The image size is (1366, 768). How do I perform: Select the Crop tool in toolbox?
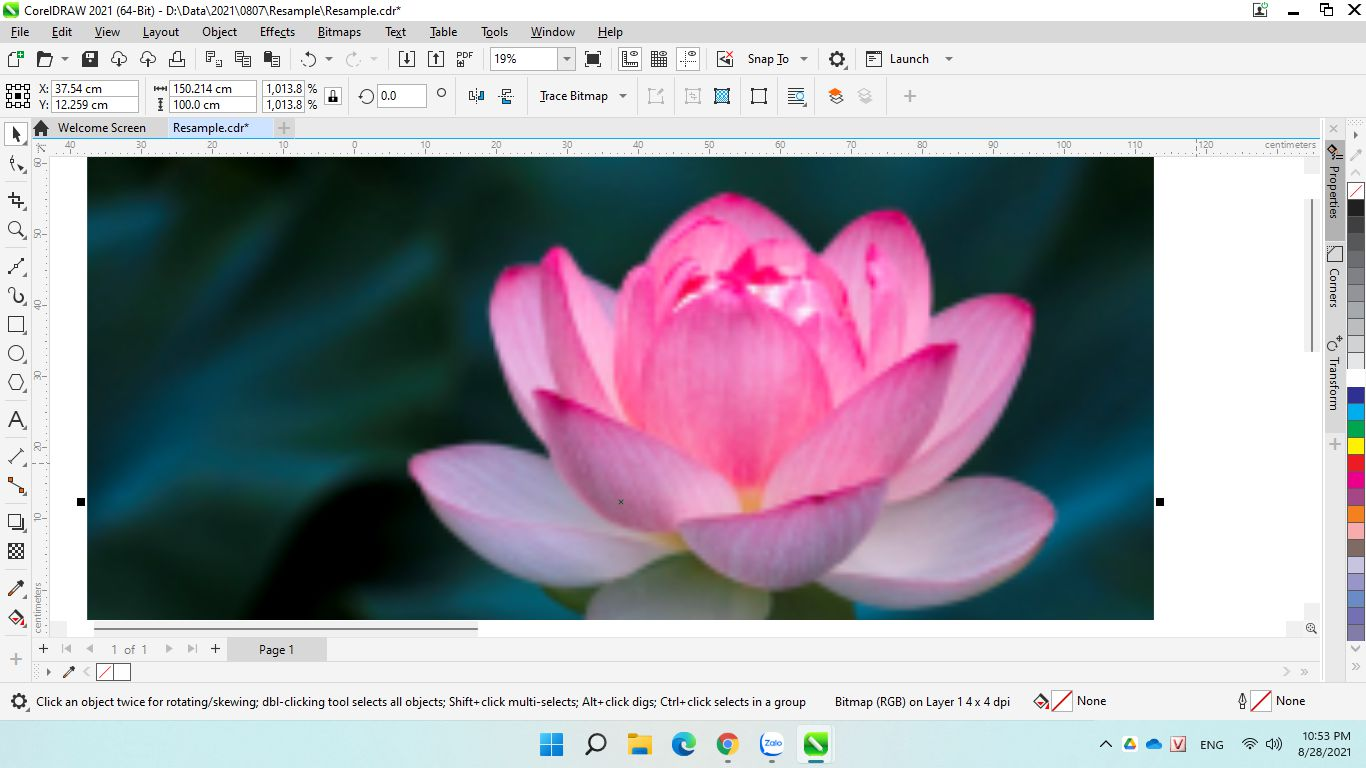16,200
